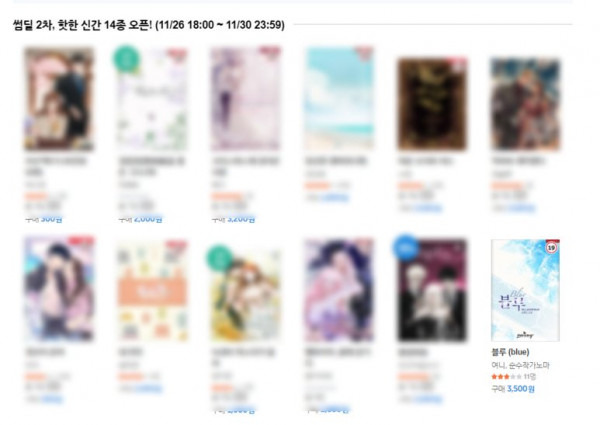Image resolution: width=600 pixels, height=425 pixels.
Task: Click the 썸딜 2차 핫한 신간 14종 오픈 heading
Action: tap(149, 25)
